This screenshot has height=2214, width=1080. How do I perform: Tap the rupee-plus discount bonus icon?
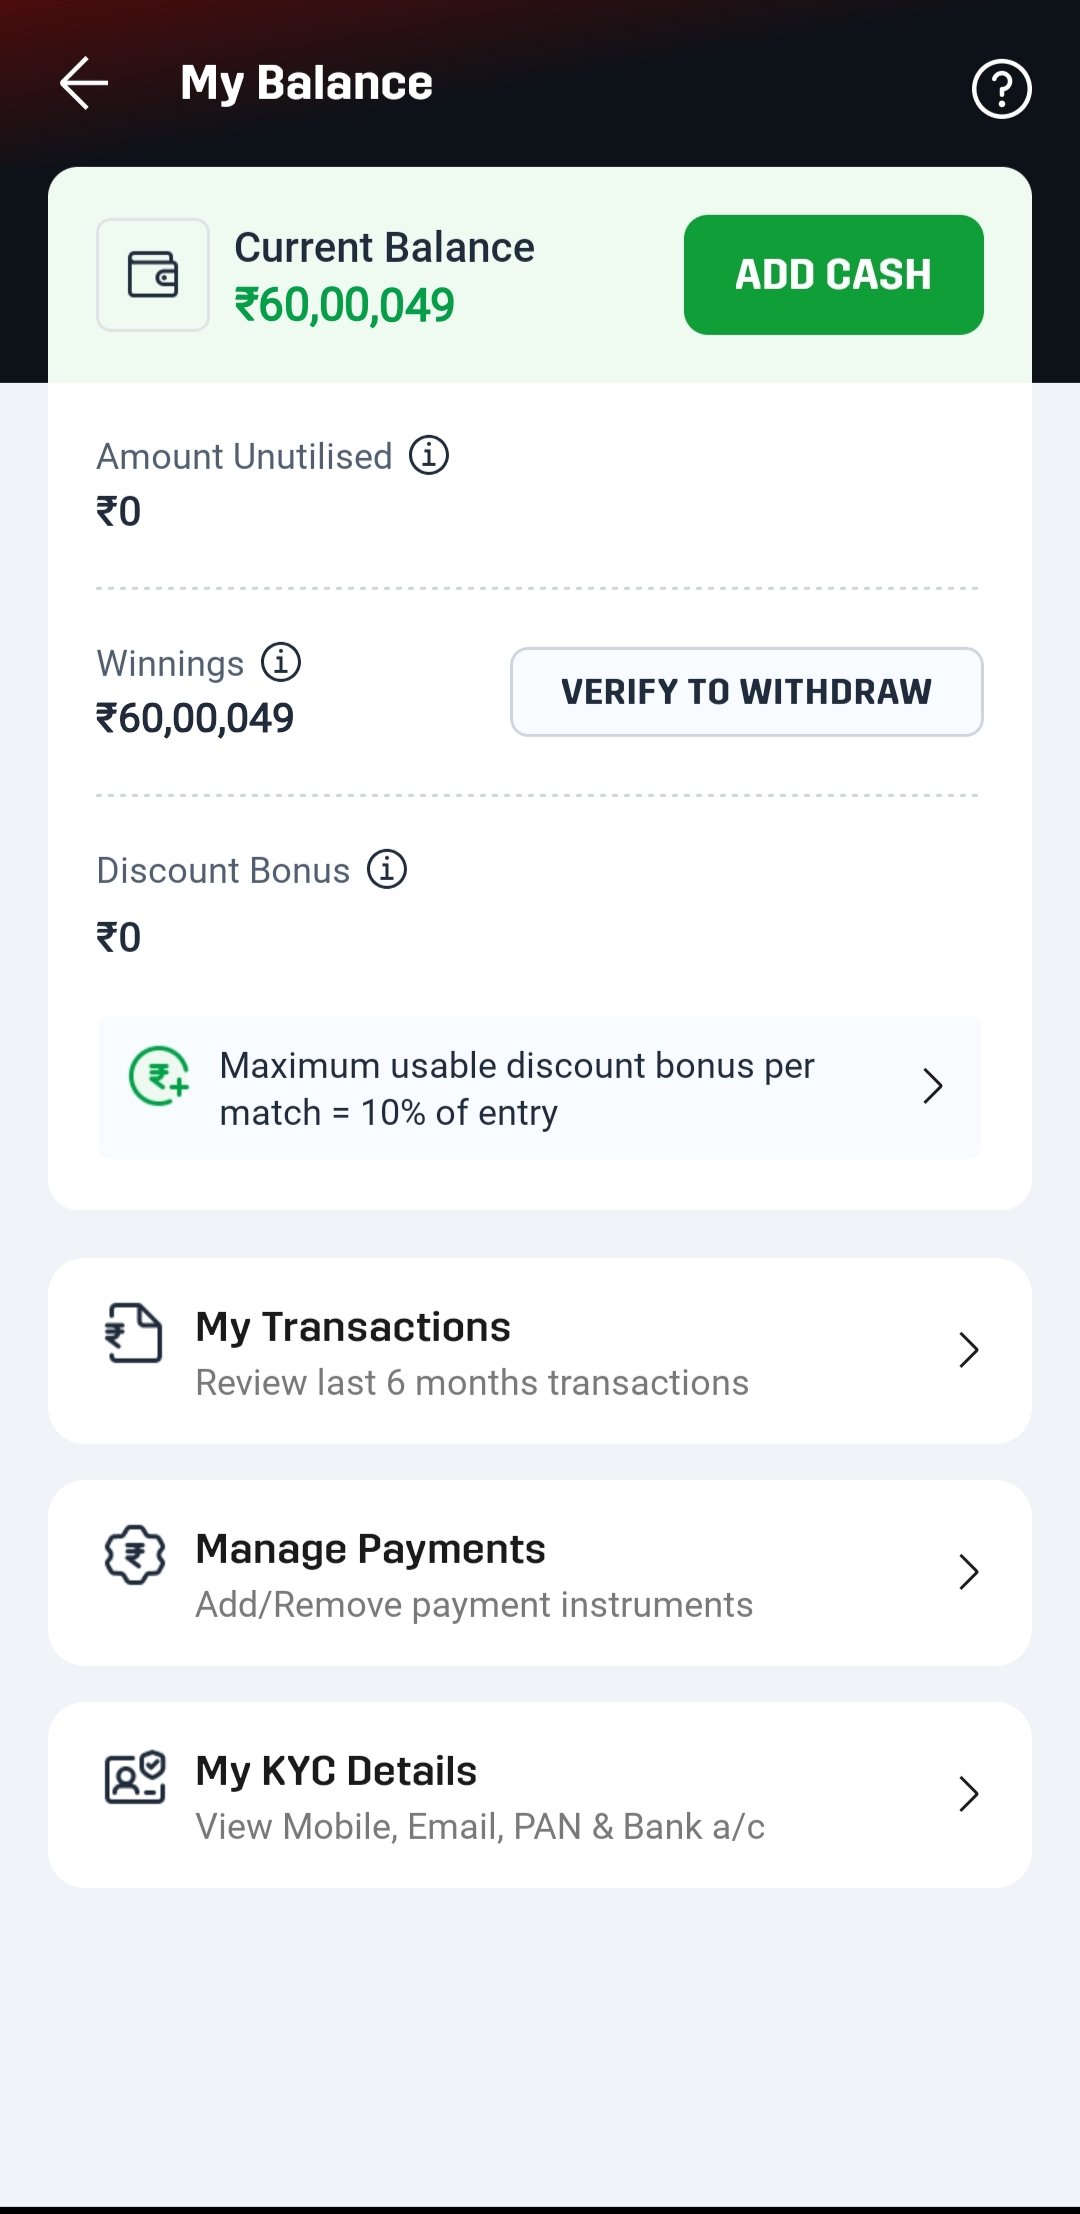coord(159,1076)
